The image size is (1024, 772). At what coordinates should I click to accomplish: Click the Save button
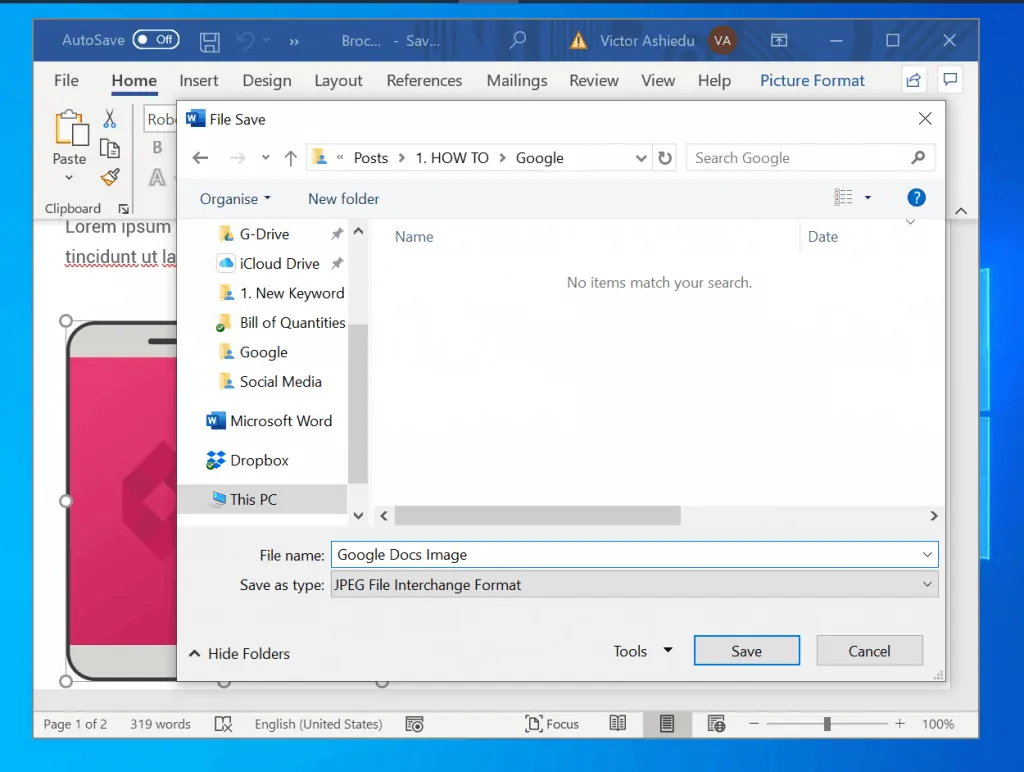click(746, 650)
